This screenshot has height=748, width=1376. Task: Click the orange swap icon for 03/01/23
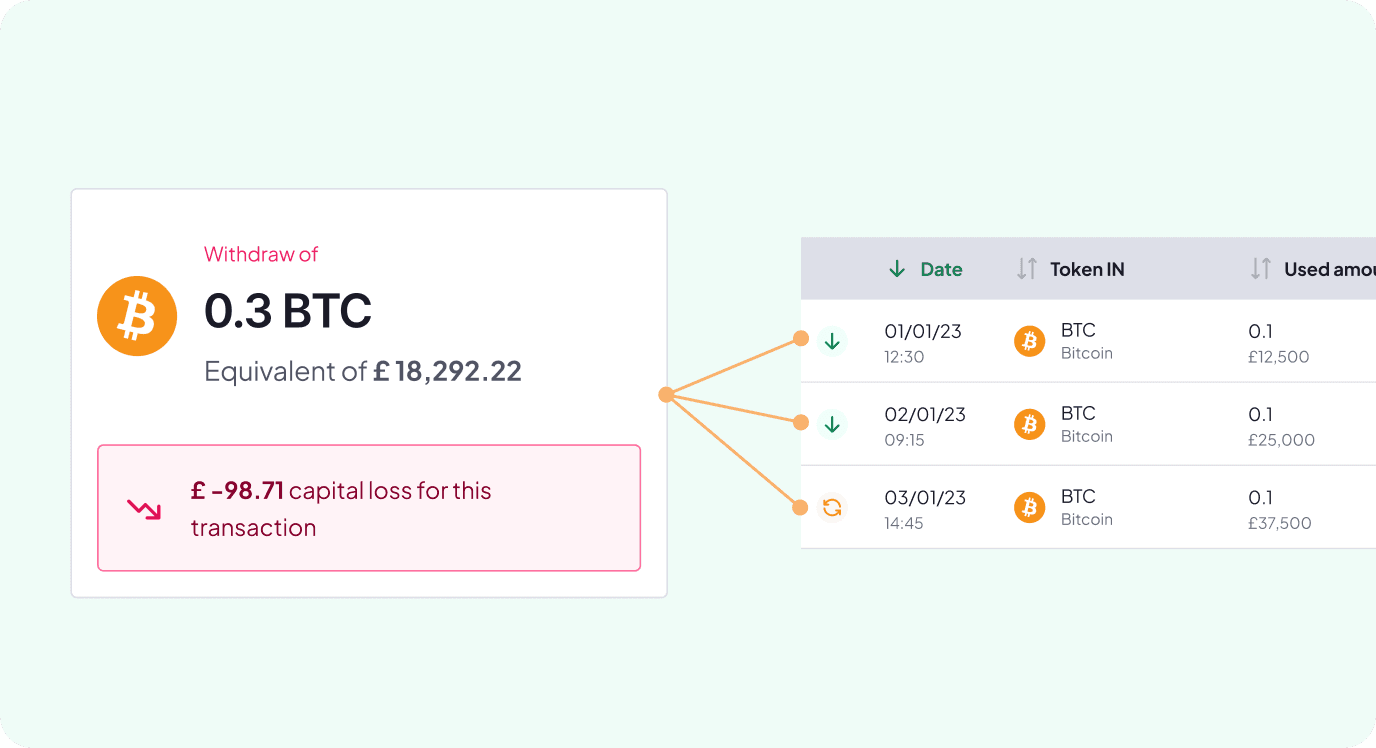click(832, 508)
